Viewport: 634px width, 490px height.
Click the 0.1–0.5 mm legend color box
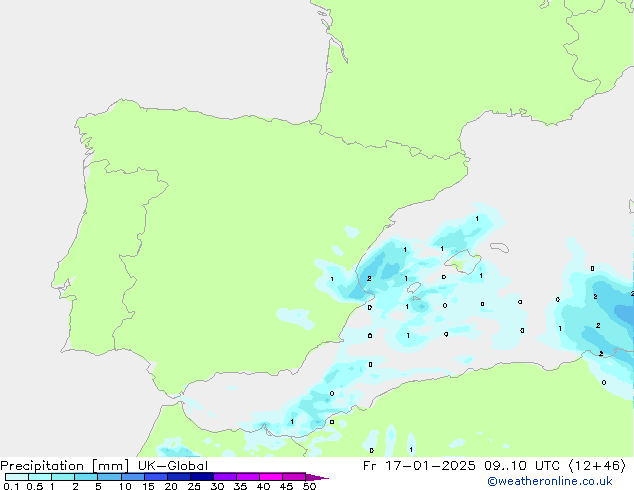pos(17,477)
